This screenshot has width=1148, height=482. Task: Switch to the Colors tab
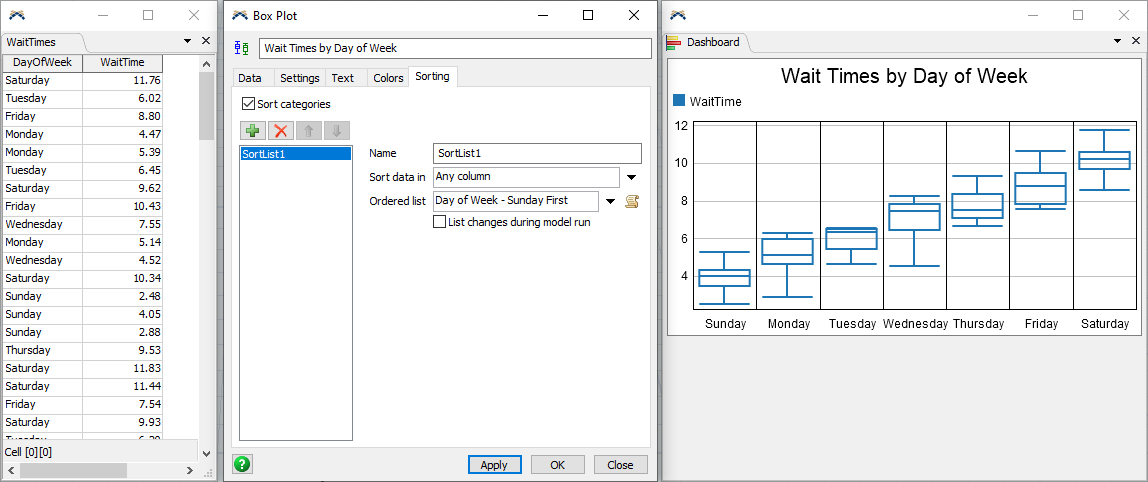[388, 78]
